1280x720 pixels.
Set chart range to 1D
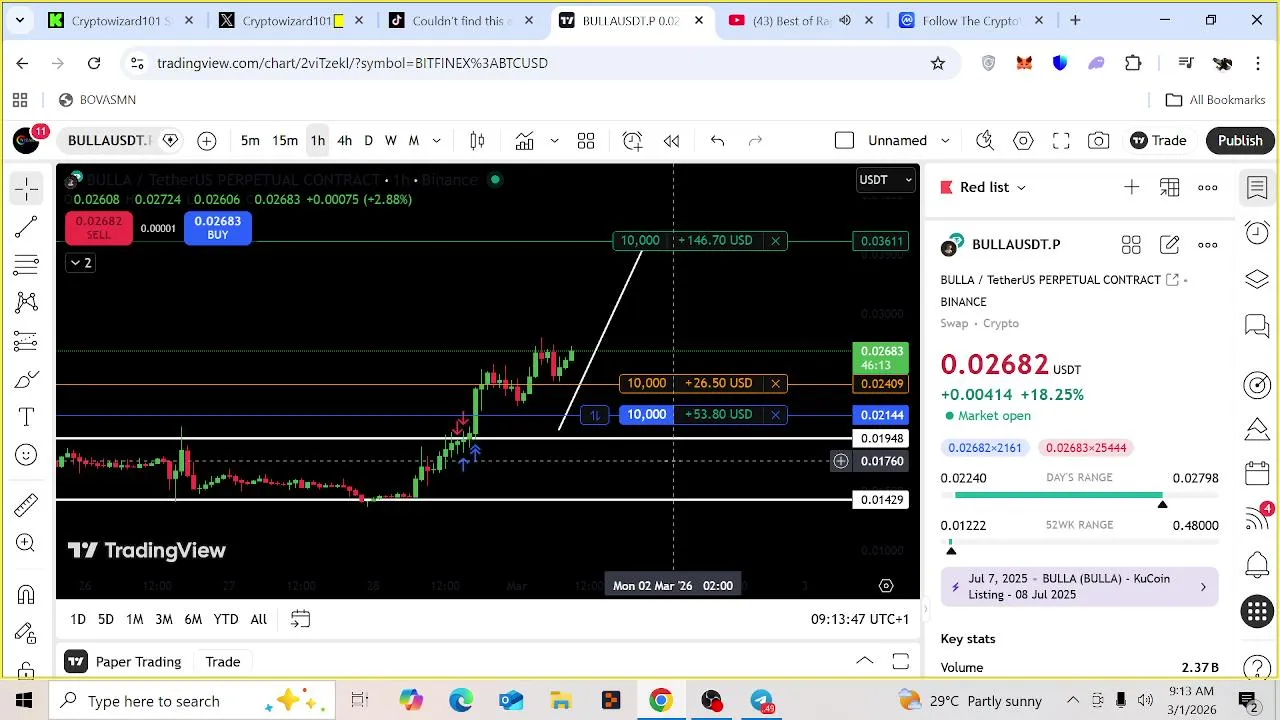pos(78,620)
